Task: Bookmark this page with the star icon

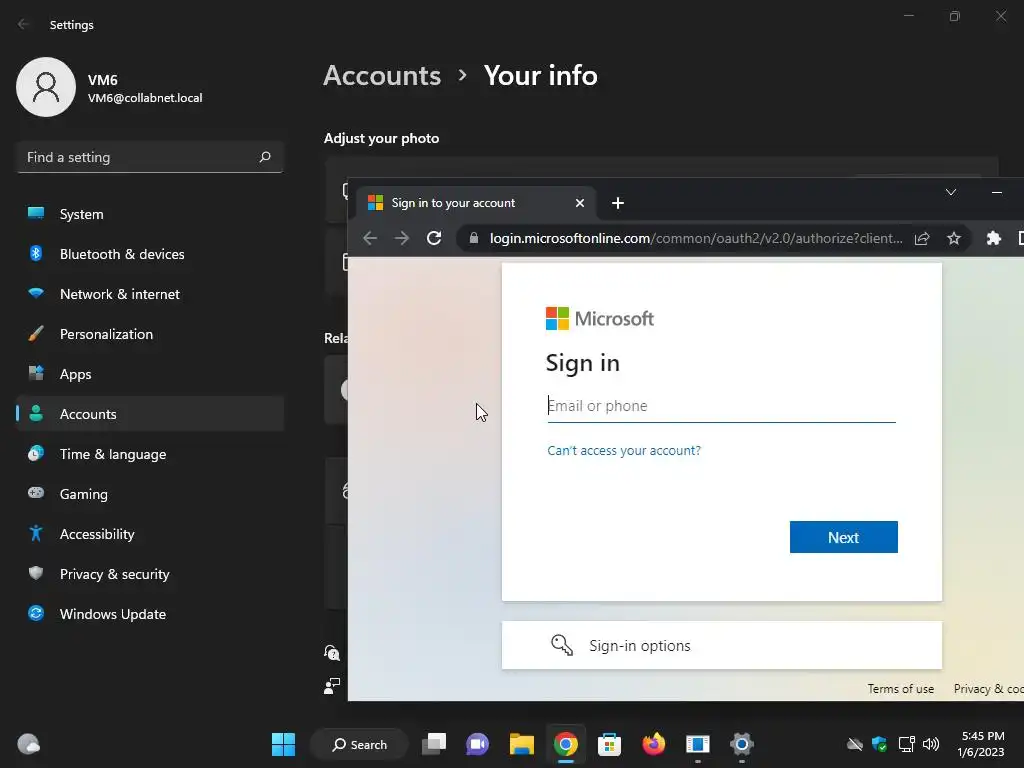Action: (953, 238)
